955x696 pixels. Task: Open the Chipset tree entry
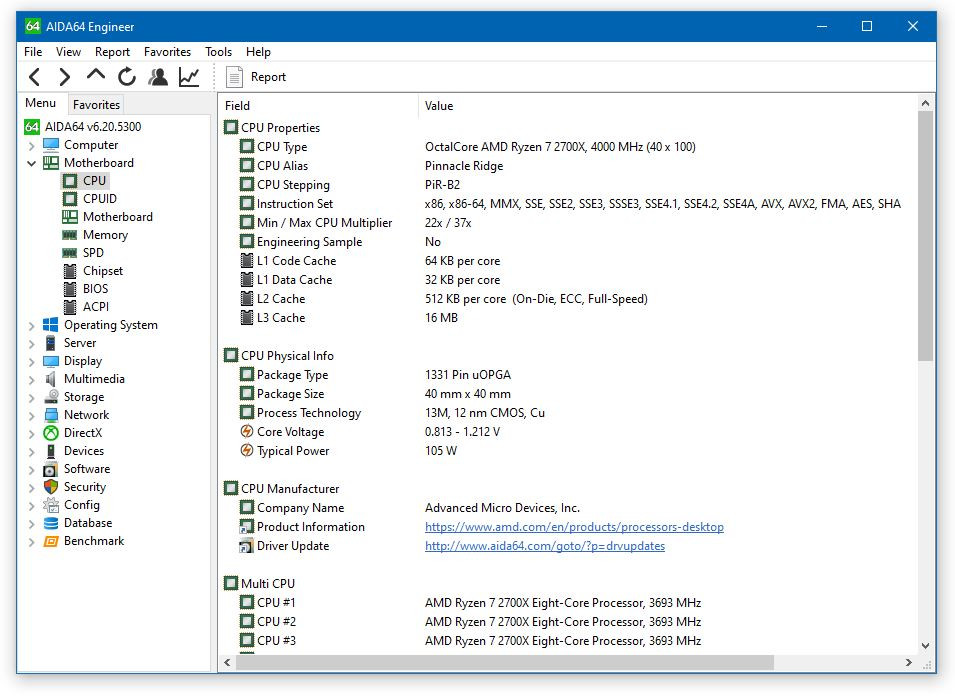pos(103,271)
